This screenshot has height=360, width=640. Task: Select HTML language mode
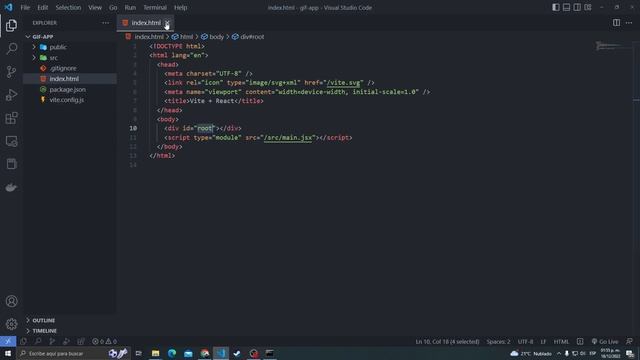(561, 341)
